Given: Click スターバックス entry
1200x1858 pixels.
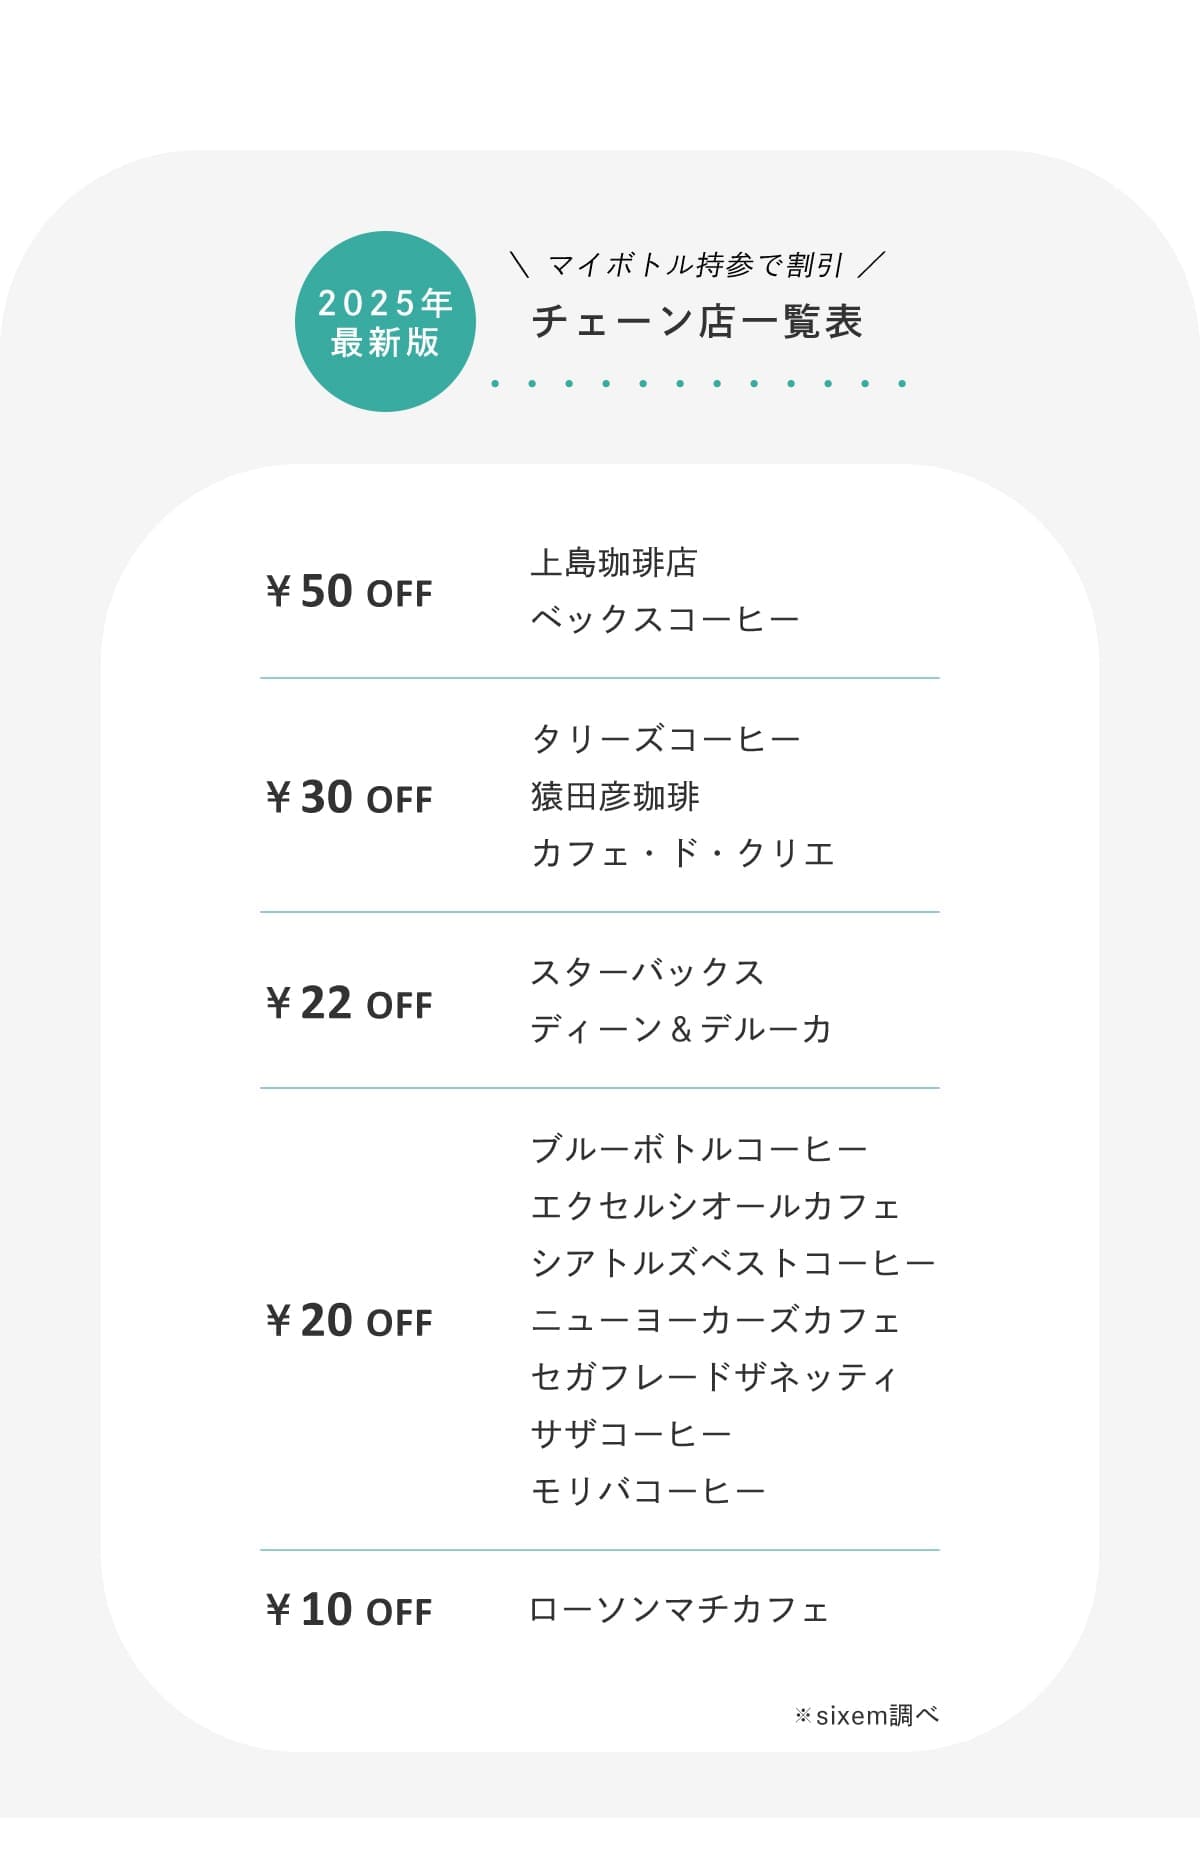Looking at the screenshot, I should point(647,972).
